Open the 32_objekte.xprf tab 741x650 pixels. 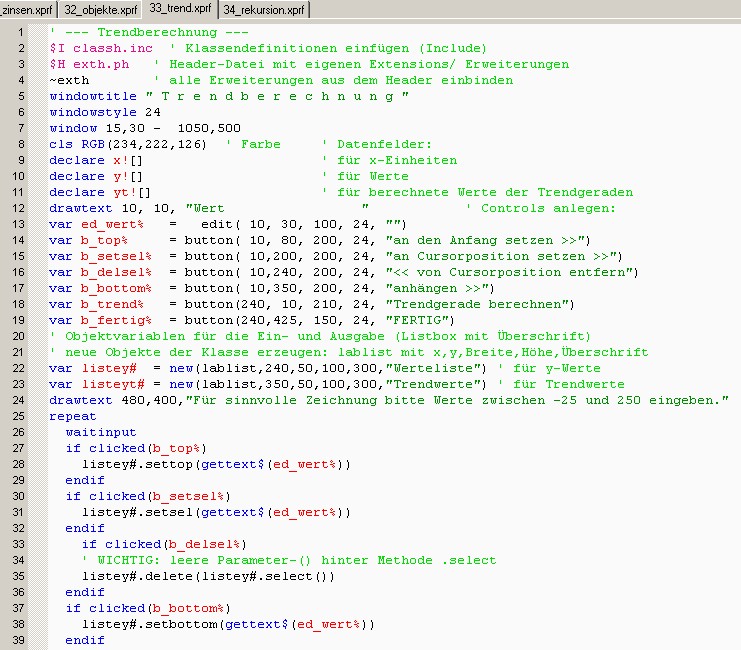101,9
